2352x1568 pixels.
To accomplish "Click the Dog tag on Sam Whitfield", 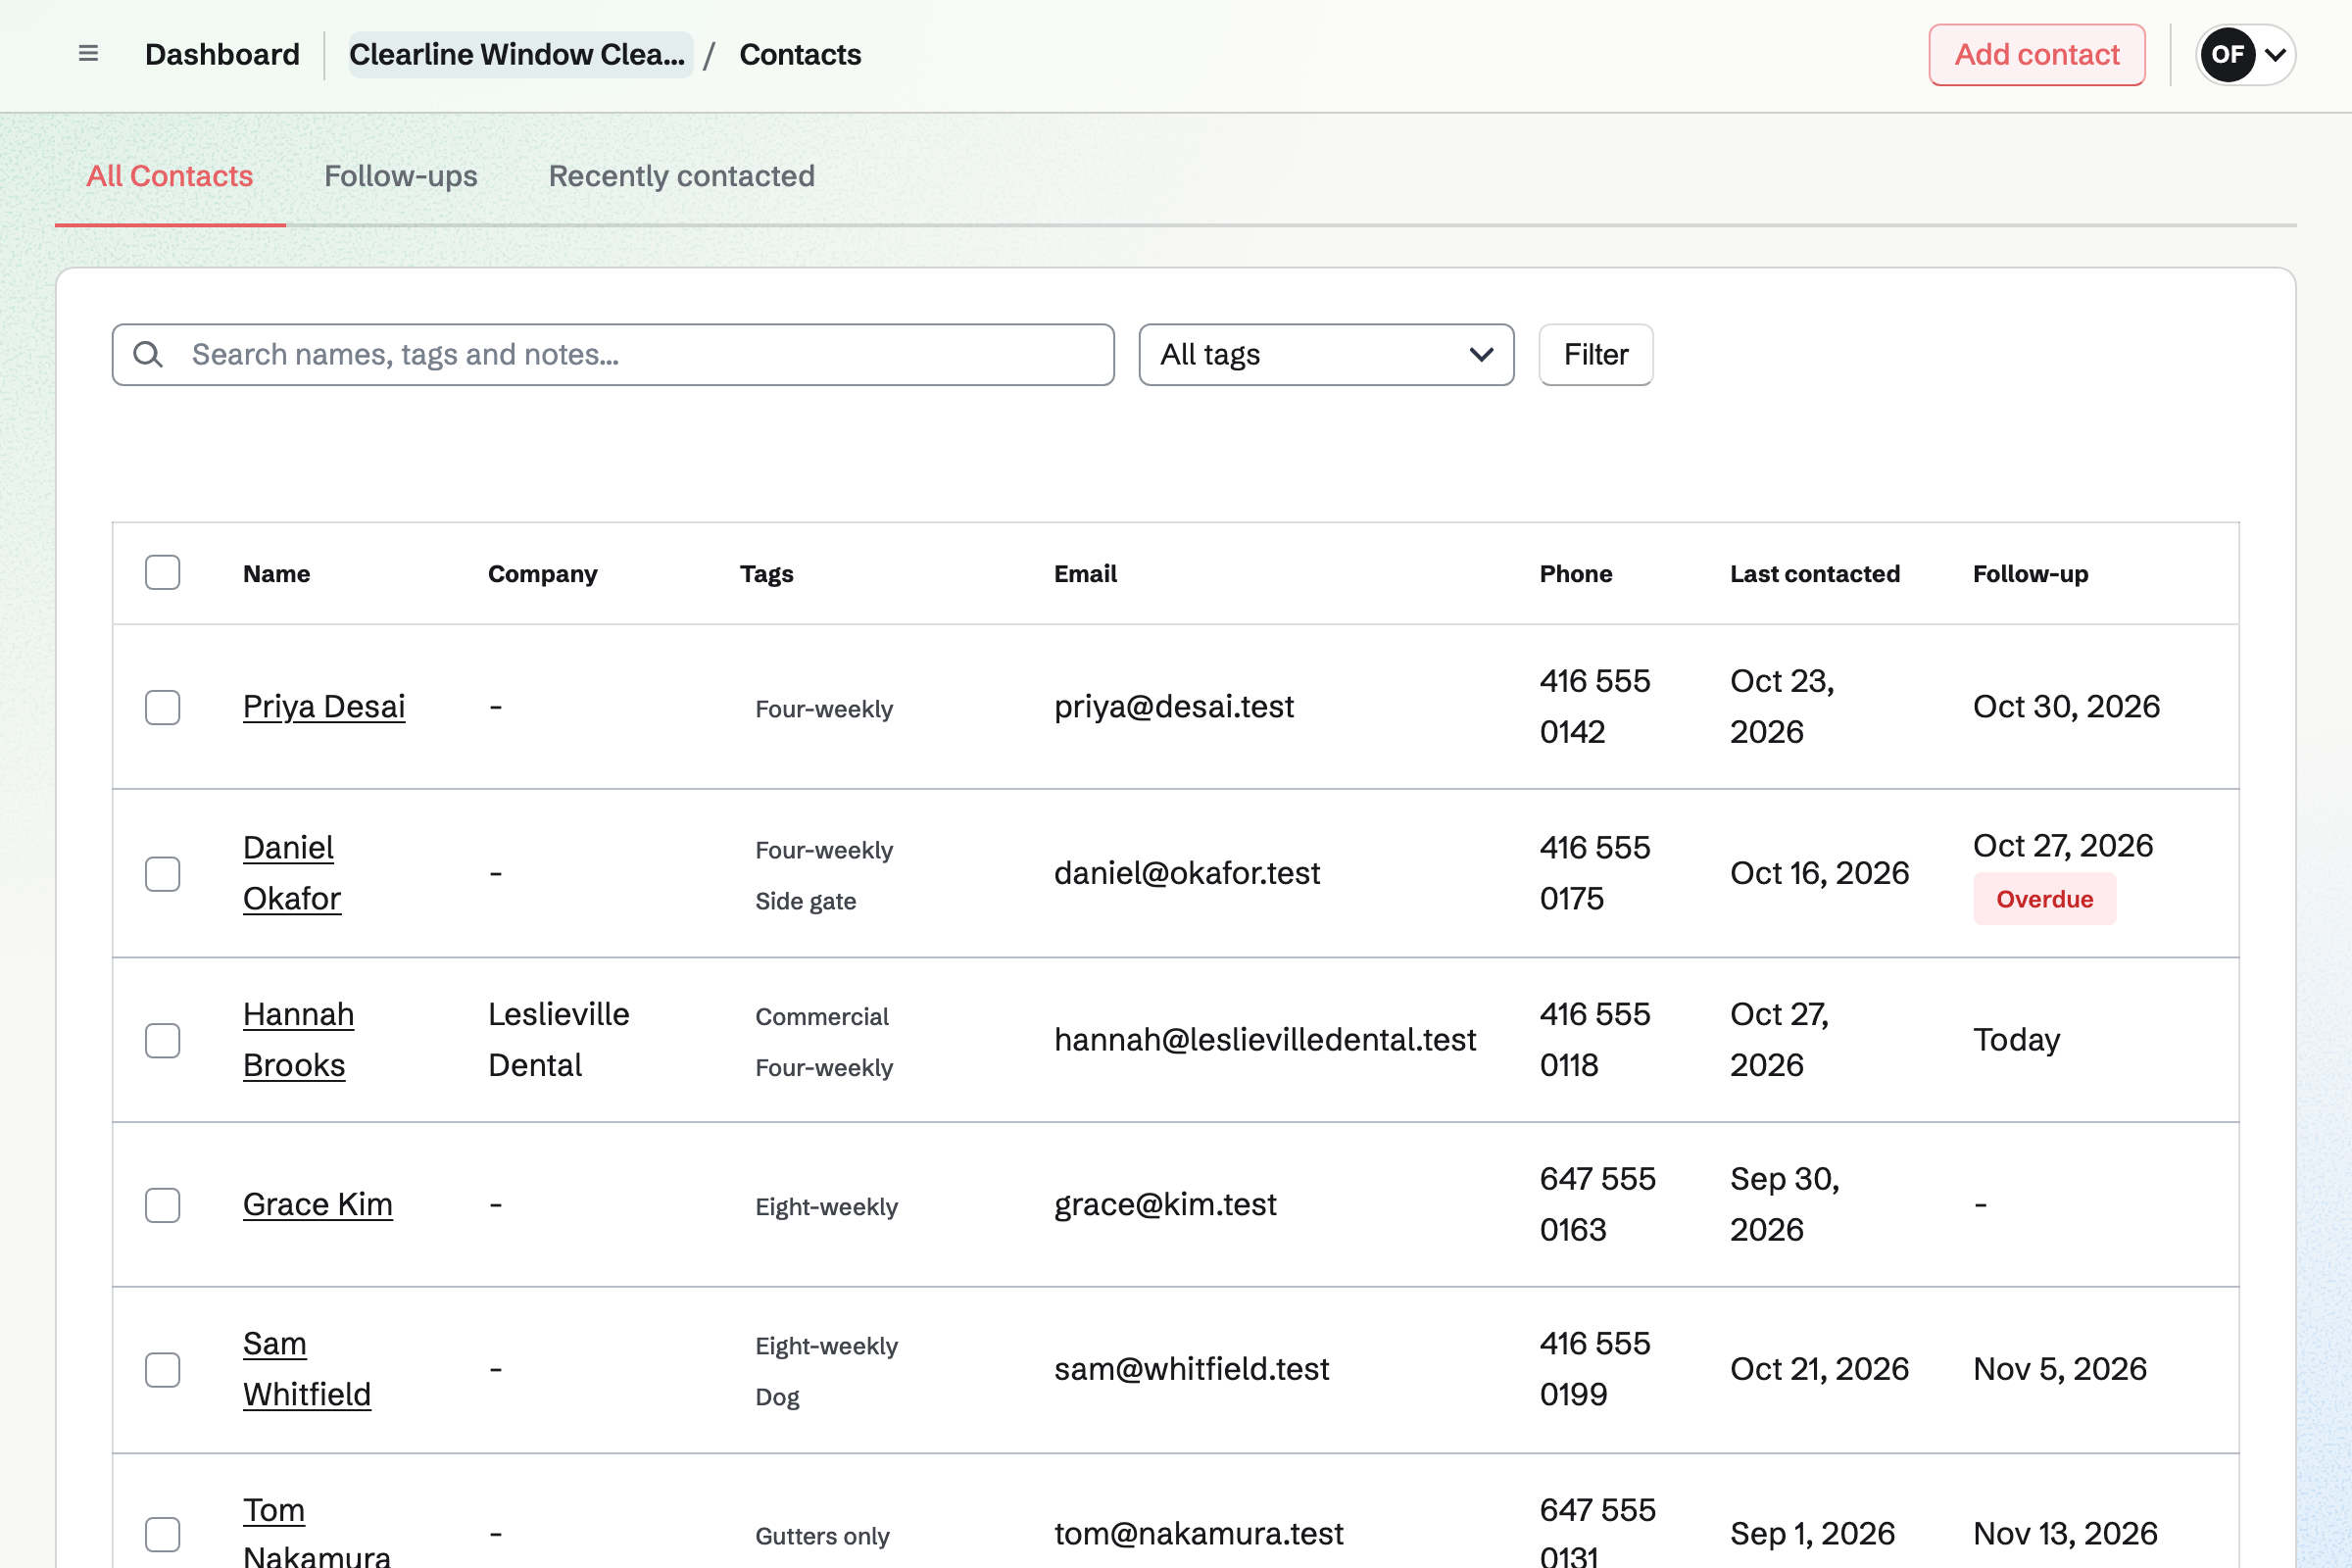I will 778,1397.
